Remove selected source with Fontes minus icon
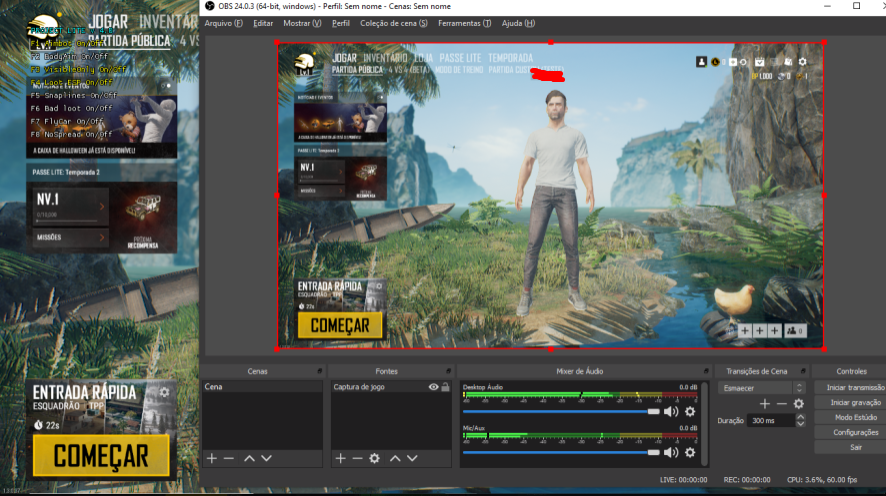This screenshot has width=886, height=496. (x=357, y=458)
